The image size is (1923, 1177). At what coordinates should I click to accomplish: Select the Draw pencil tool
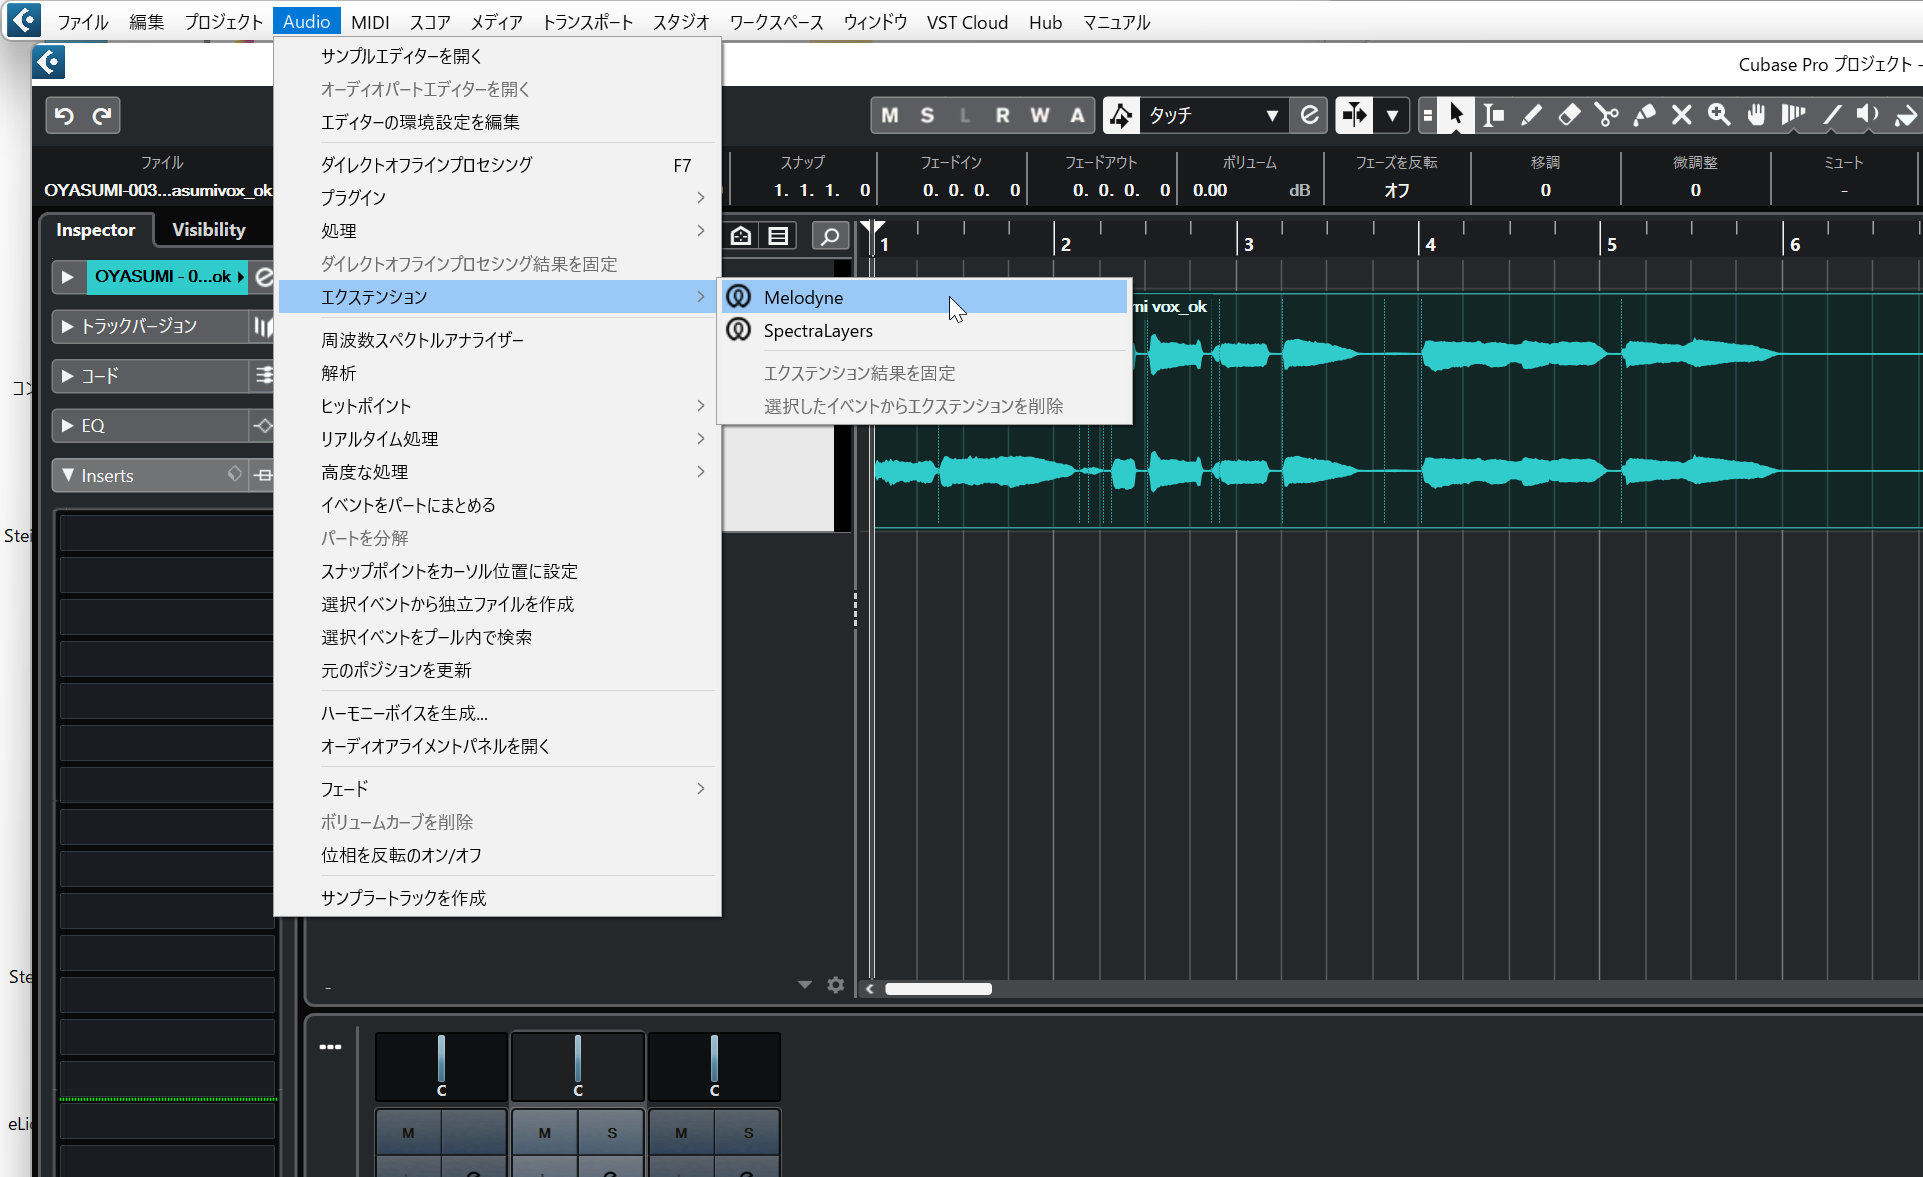click(1531, 115)
